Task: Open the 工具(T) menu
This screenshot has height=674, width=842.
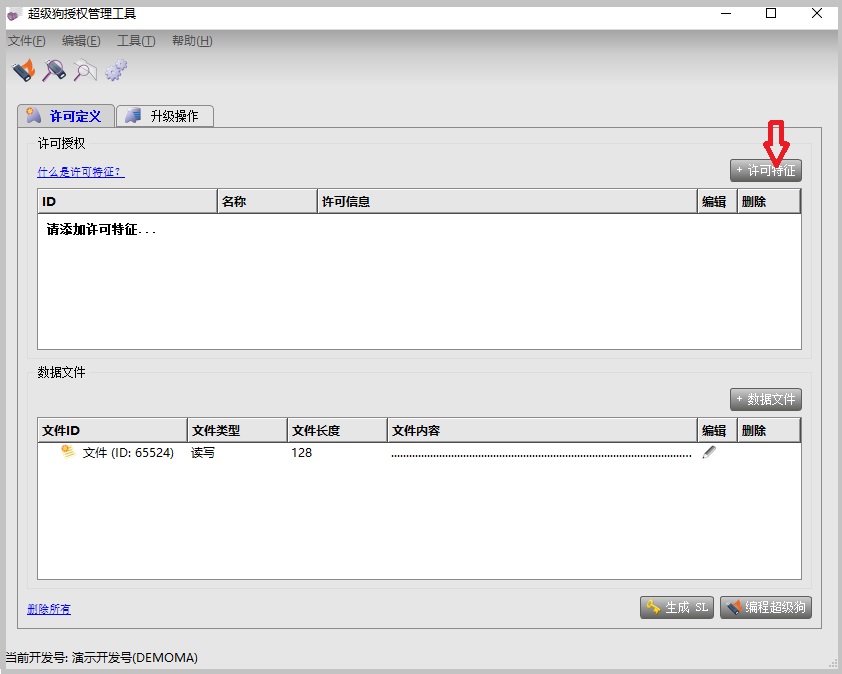Action: 136,41
